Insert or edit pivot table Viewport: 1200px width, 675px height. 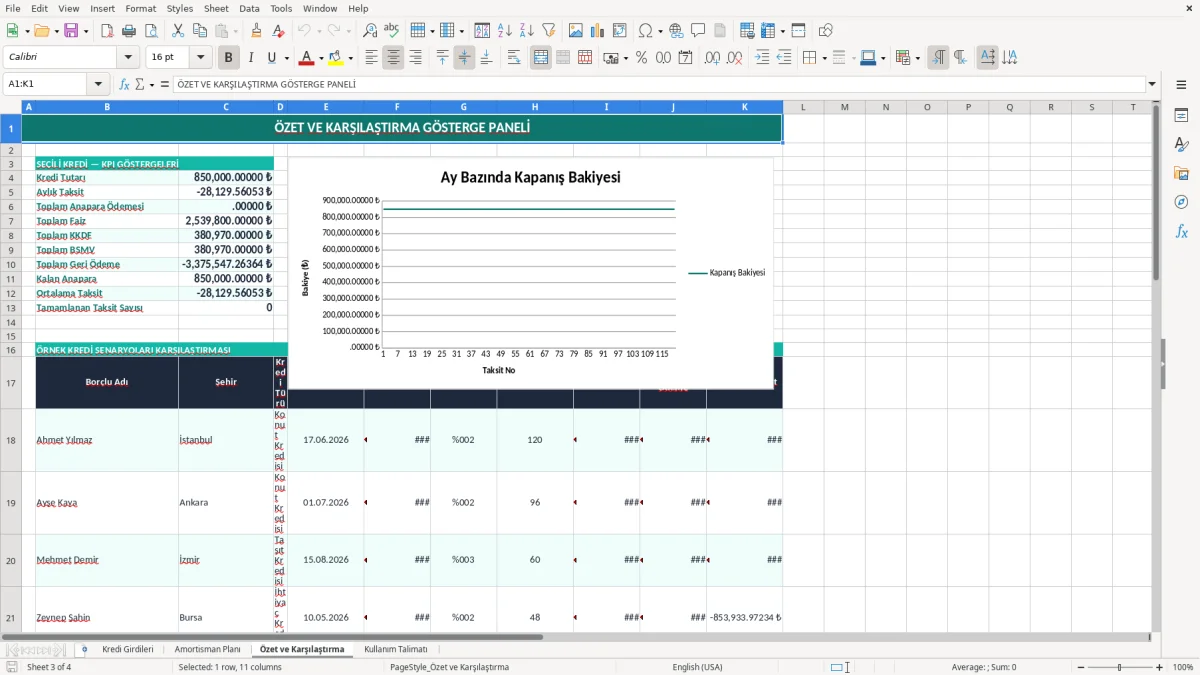(x=620, y=31)
